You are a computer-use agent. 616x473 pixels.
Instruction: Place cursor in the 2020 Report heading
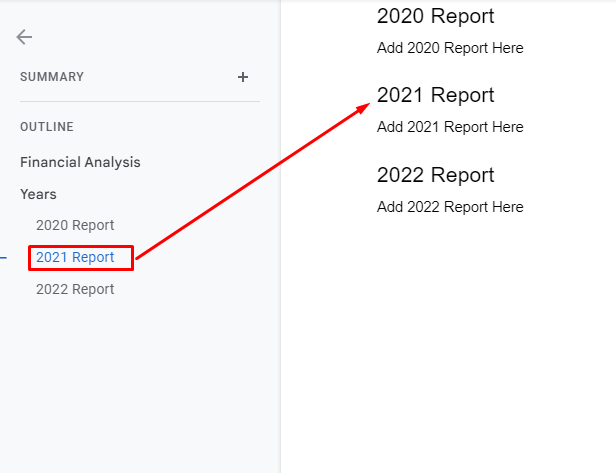click(435, 16)
